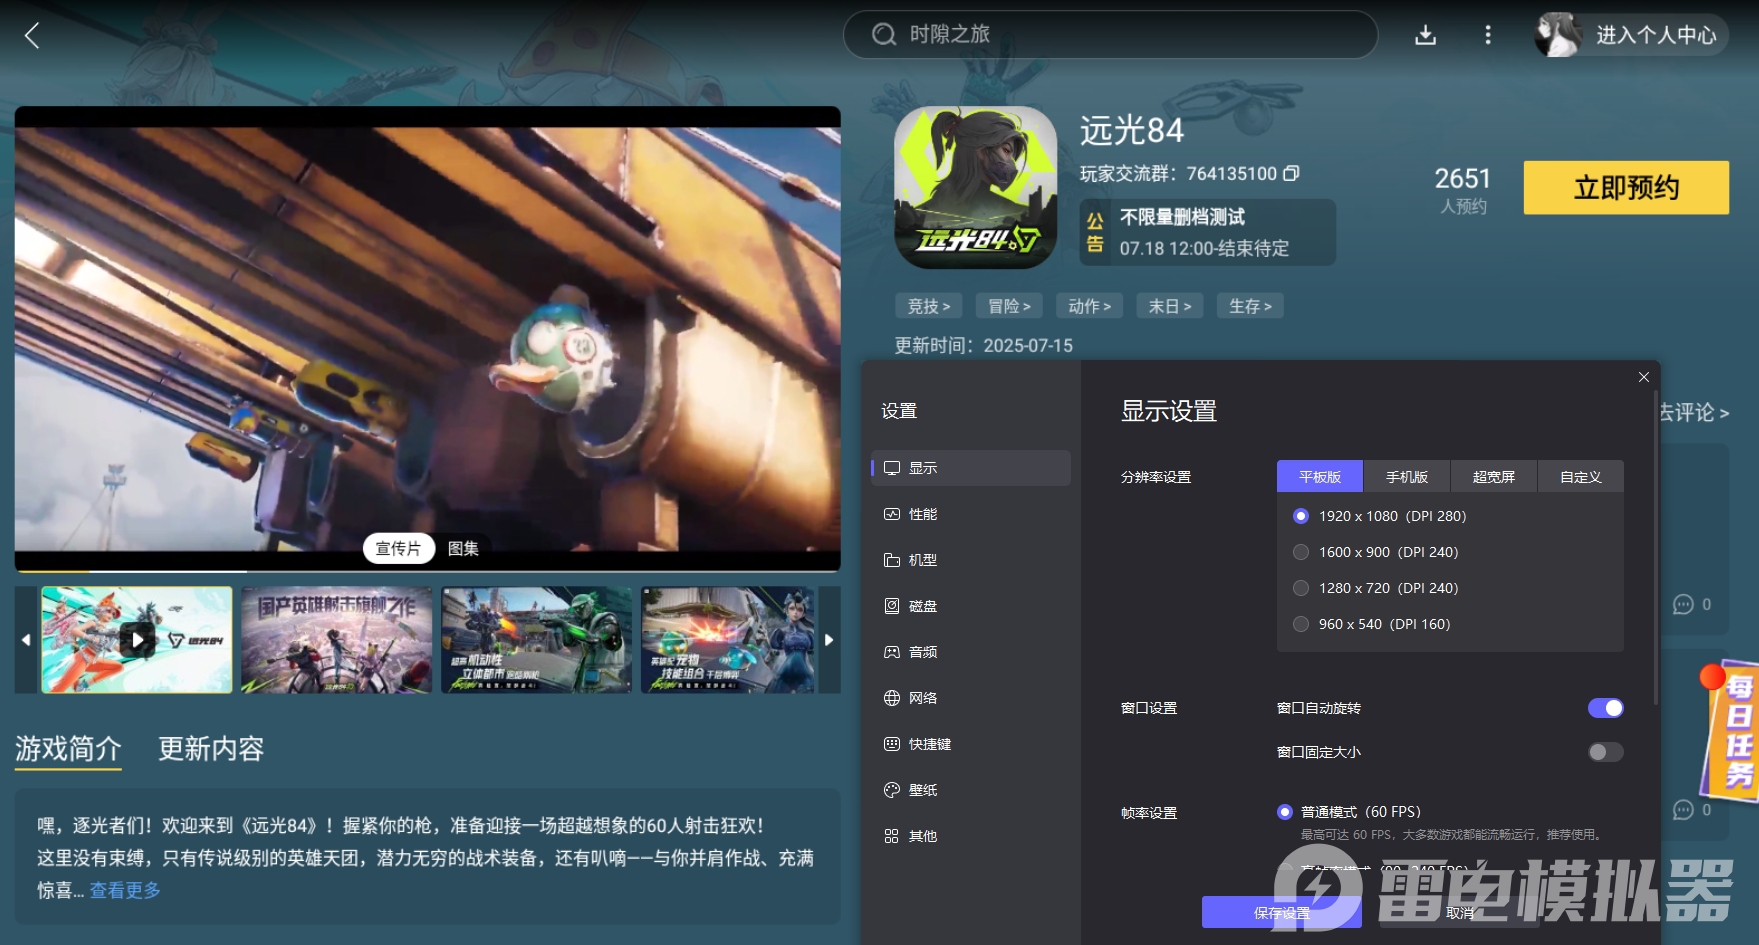This screenshot has height=945, width=1759.
Task: Switch to the 手机版 resolution tab
Action: click(1406, 476)
